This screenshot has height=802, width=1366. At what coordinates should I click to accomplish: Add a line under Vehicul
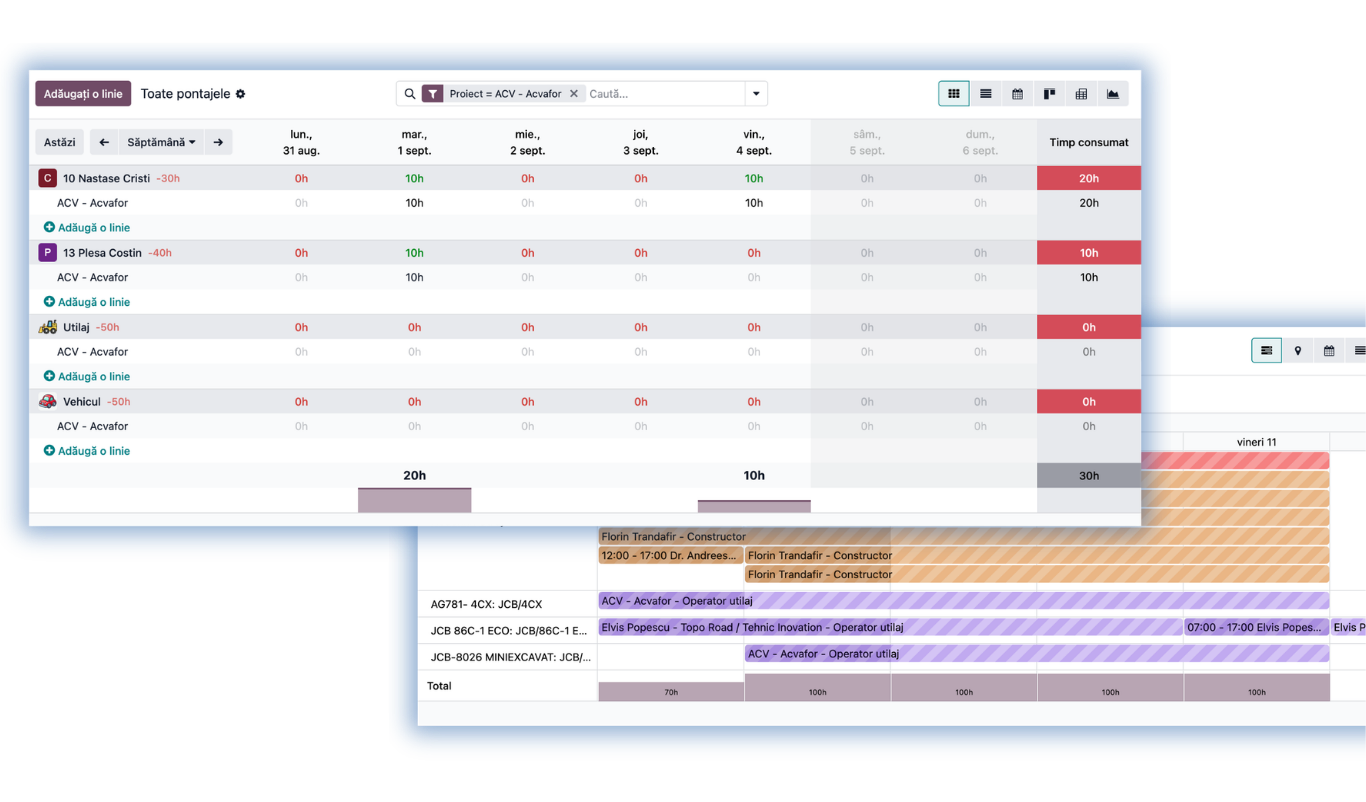click(x=87, y=451)
